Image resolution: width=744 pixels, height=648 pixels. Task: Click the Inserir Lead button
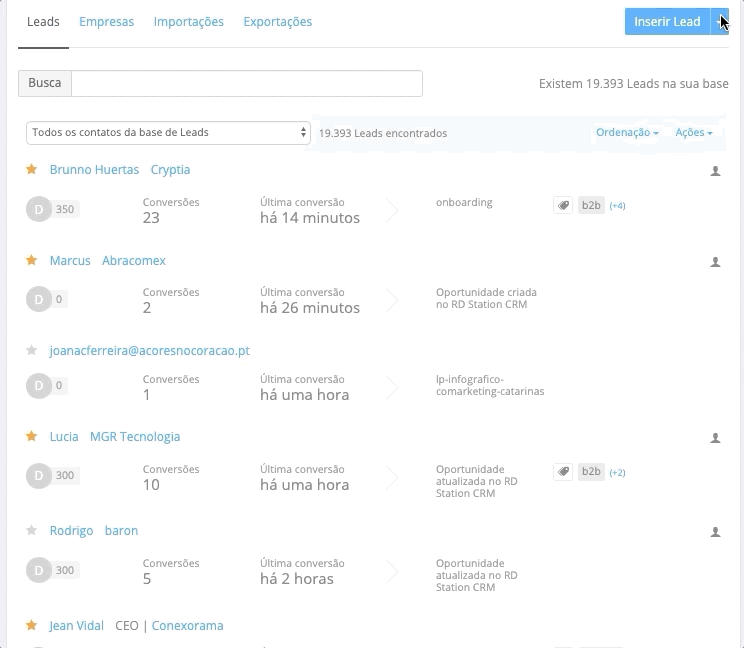click(666, 22)
